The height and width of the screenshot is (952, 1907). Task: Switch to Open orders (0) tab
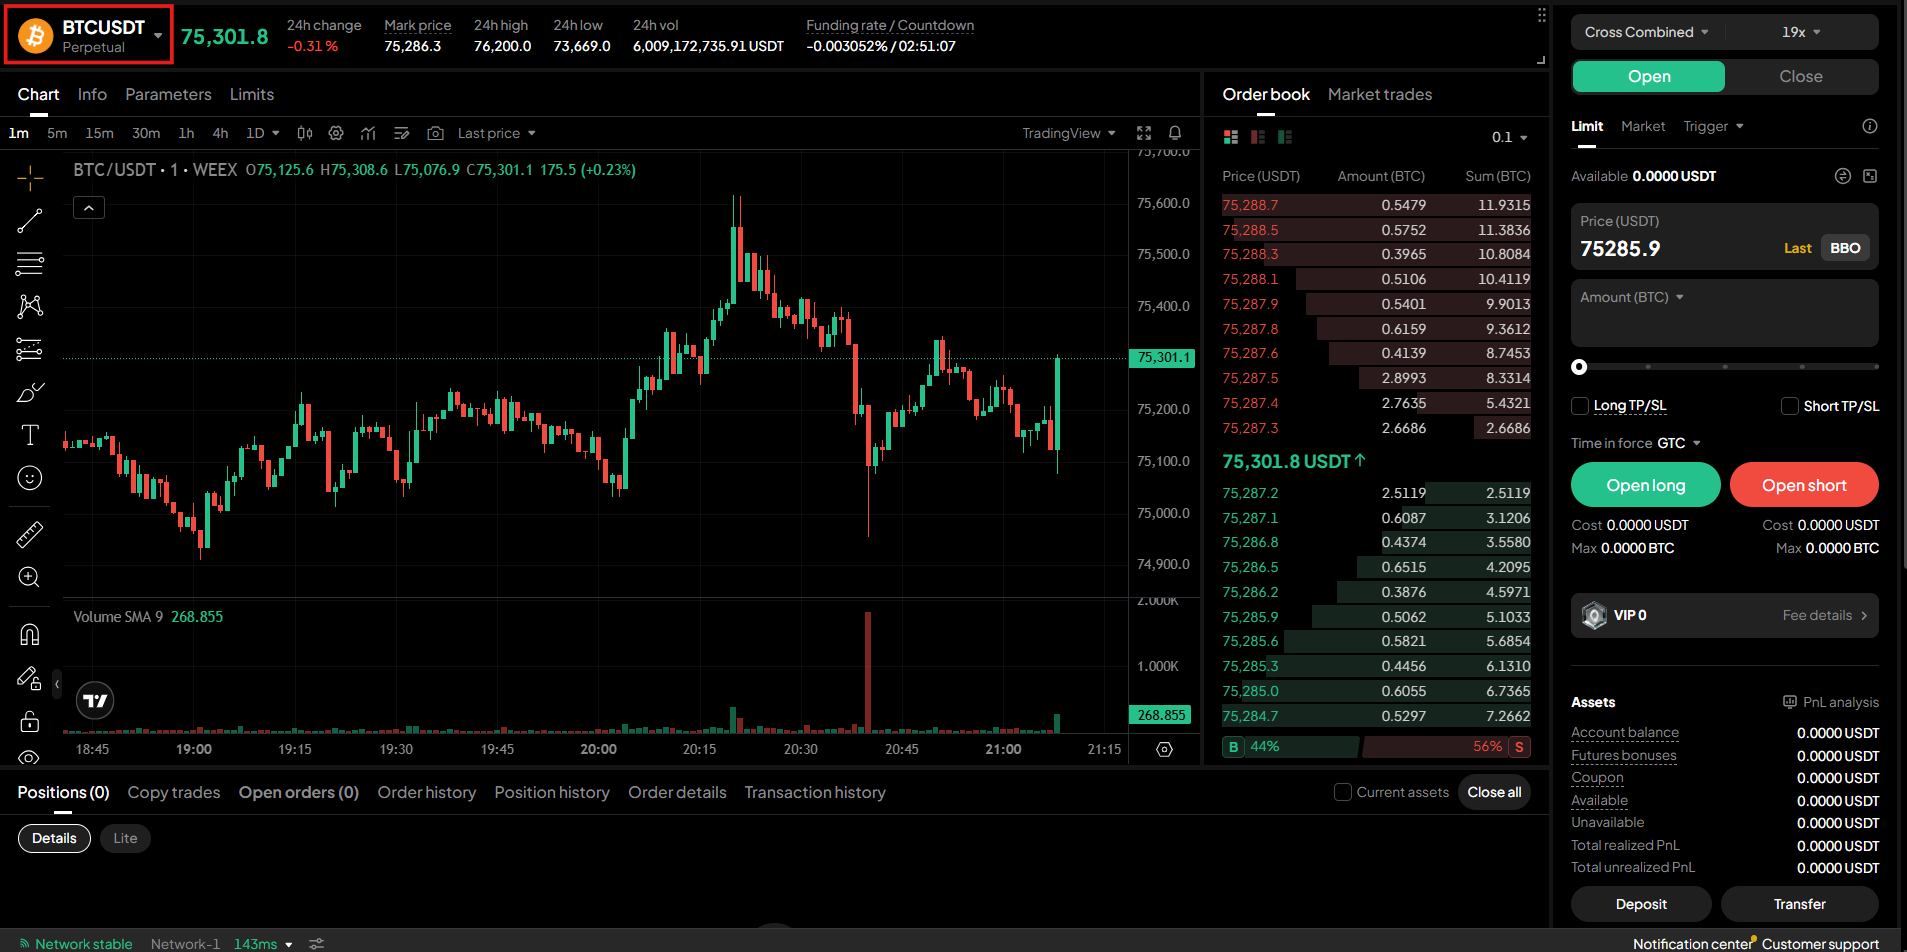299,792
